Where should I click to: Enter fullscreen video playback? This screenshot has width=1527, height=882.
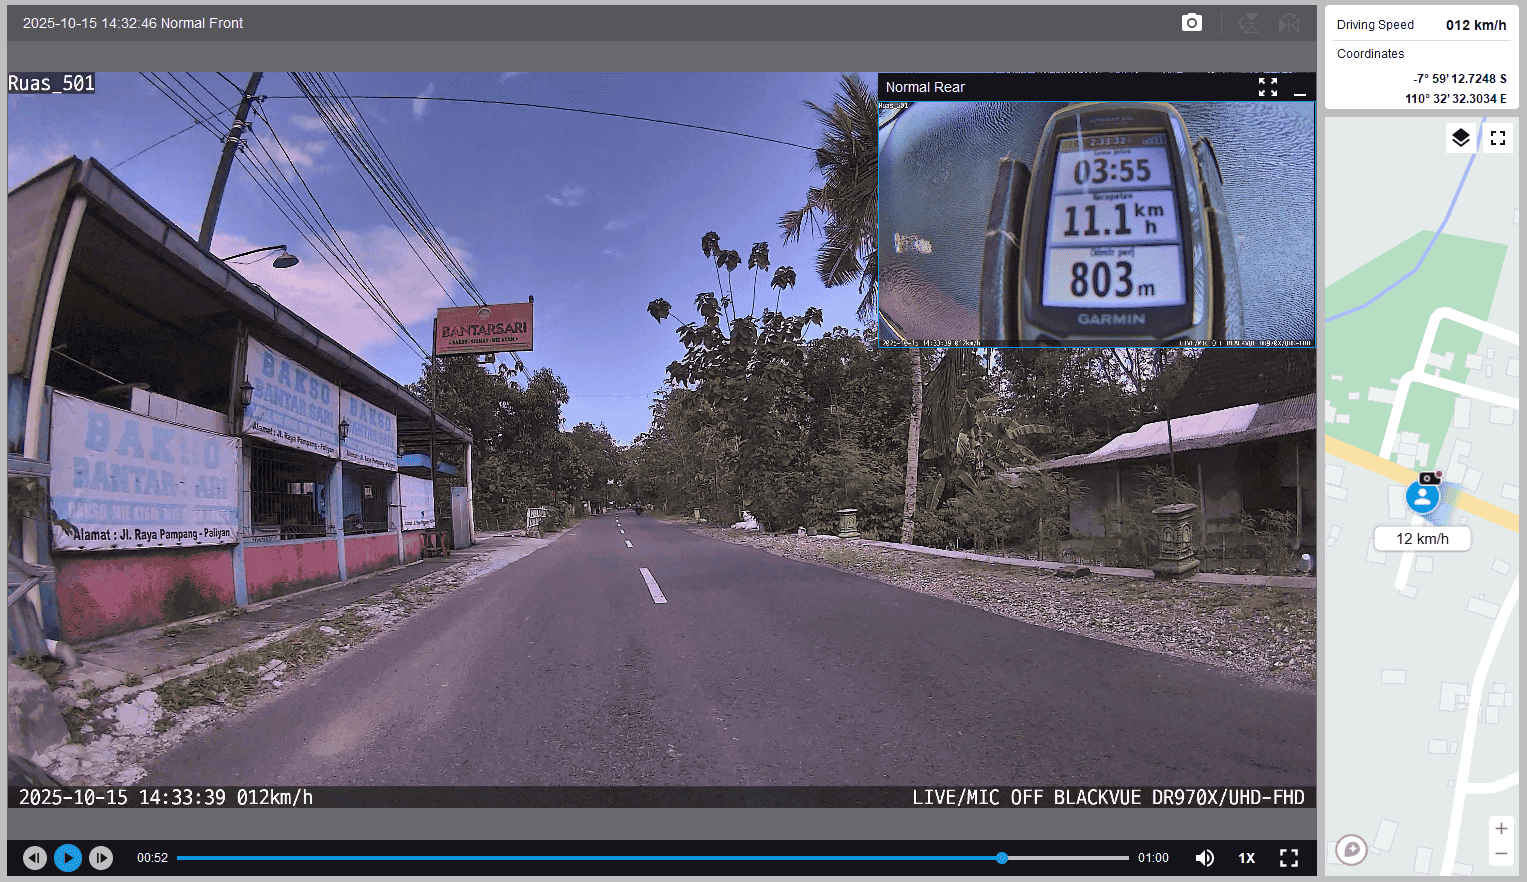pyautogui.click(x=1289, y=858)
